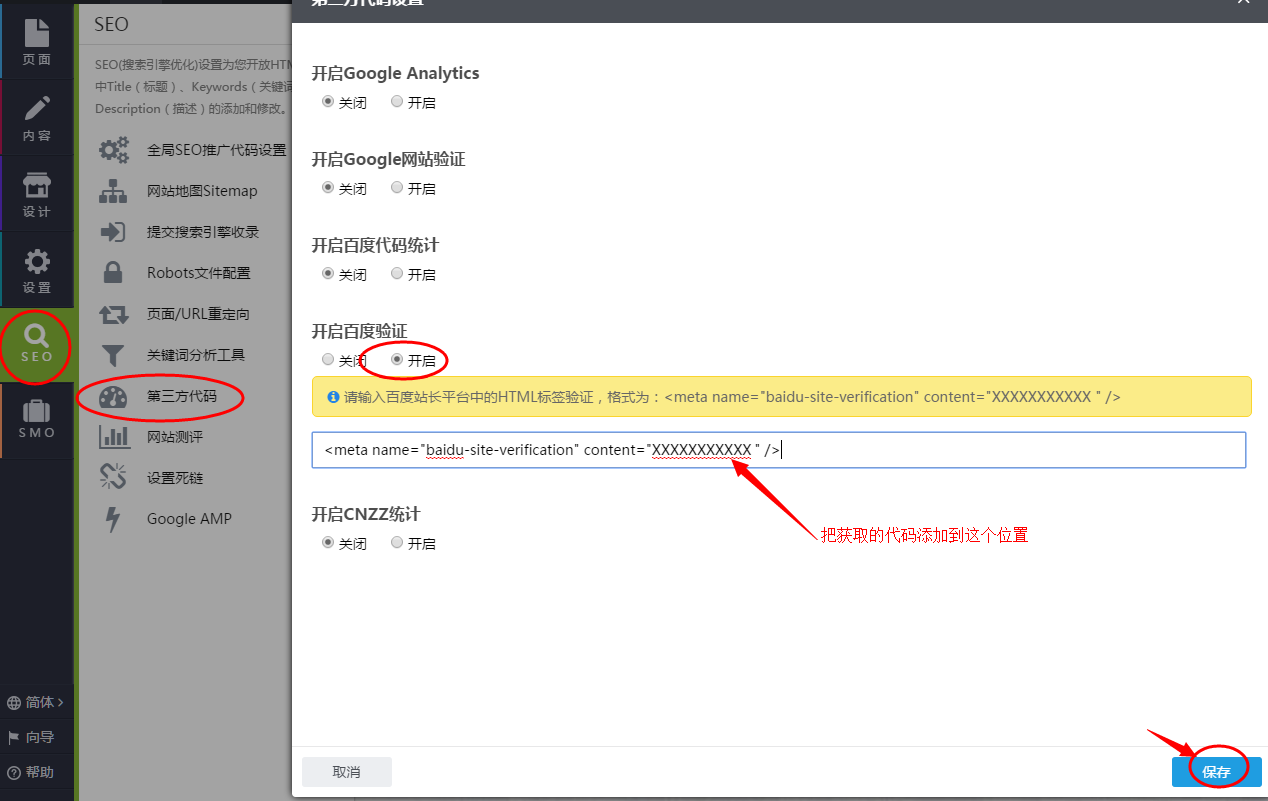Click the Google AMP lightning icon
Viewport: 1268px width, 801px height.
pos(113,519)
